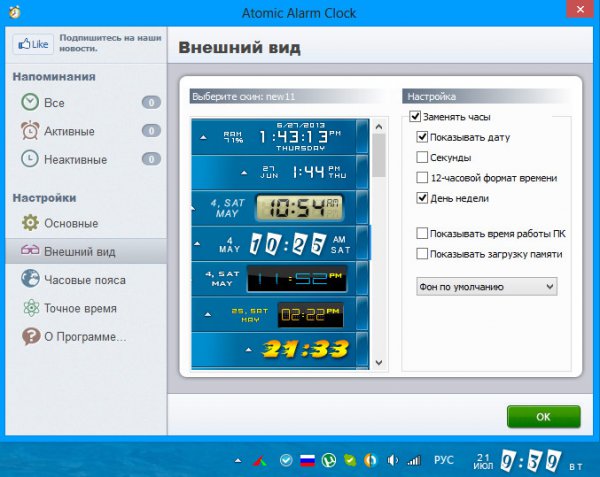Viewport: 600px width, 477px height.
Task: Open the subscribe-to-news link text
Action: (110, 43)
